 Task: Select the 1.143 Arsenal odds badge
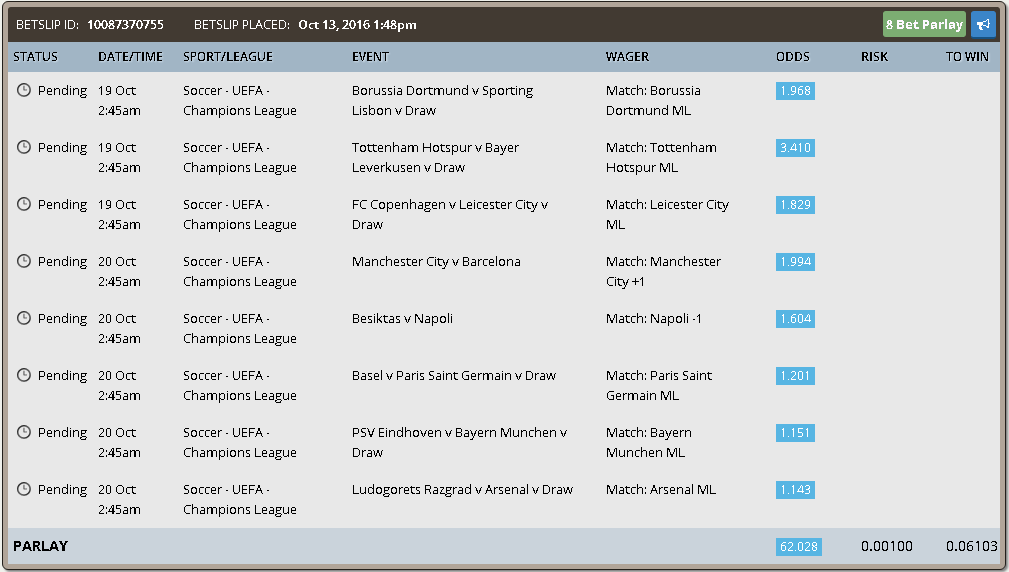(x=795, y=490)
